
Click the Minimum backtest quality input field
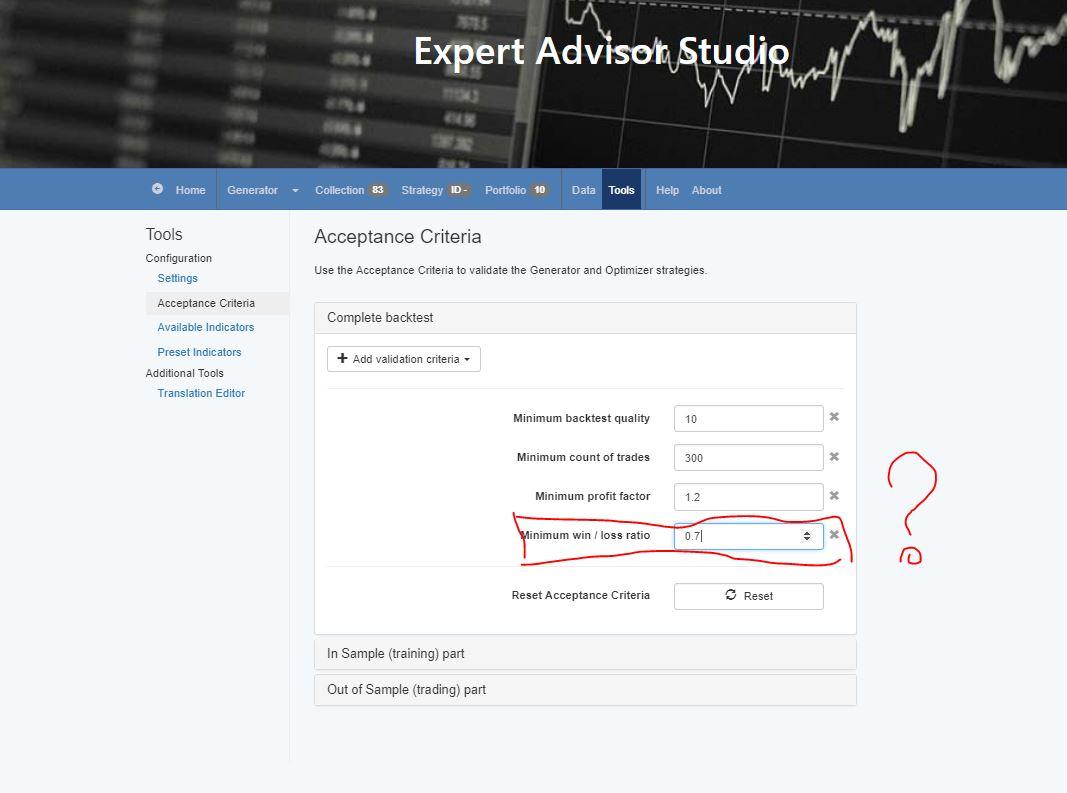click(749, 419)
